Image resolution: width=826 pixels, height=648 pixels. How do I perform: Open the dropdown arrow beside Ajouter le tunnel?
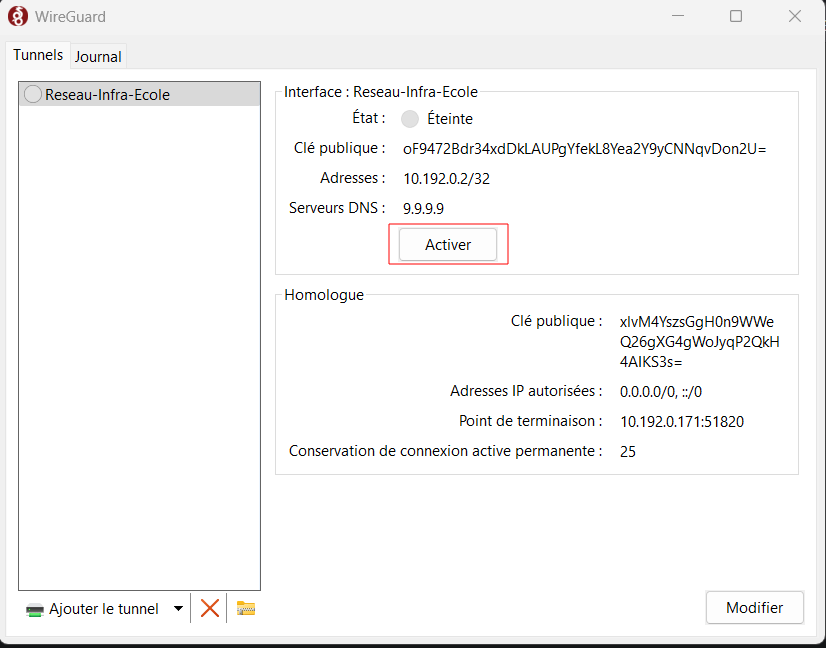[x=179, y=608]
